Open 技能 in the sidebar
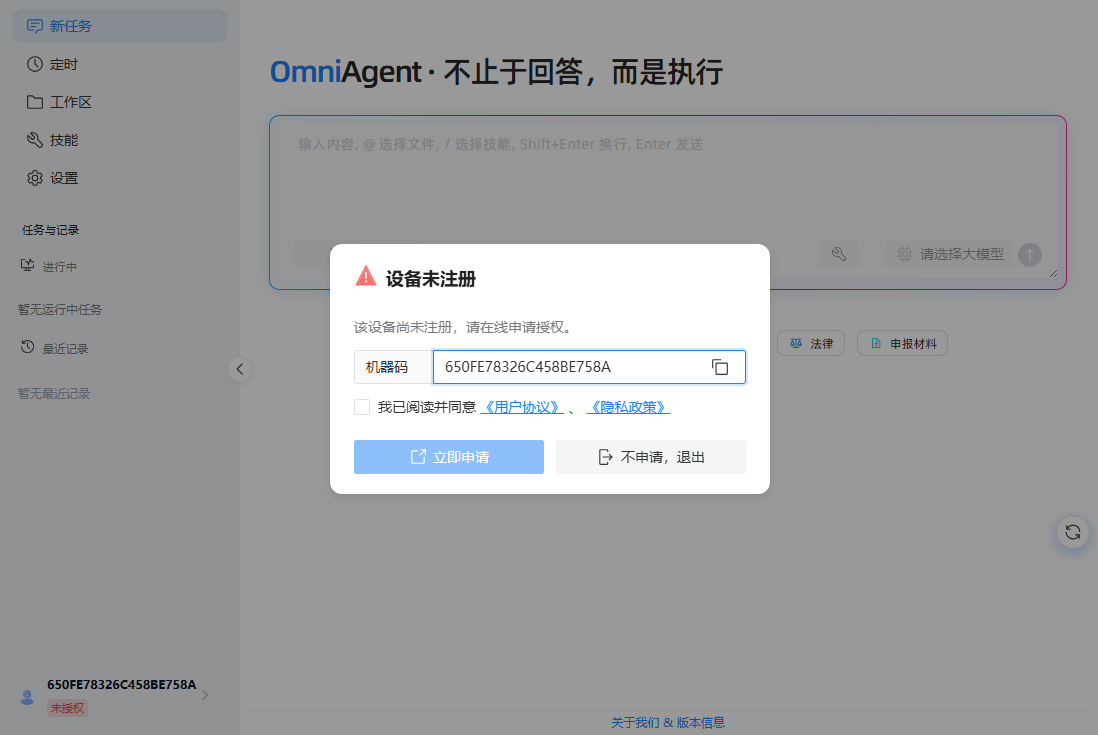The image size is (1098, 735). click(120, 140)
